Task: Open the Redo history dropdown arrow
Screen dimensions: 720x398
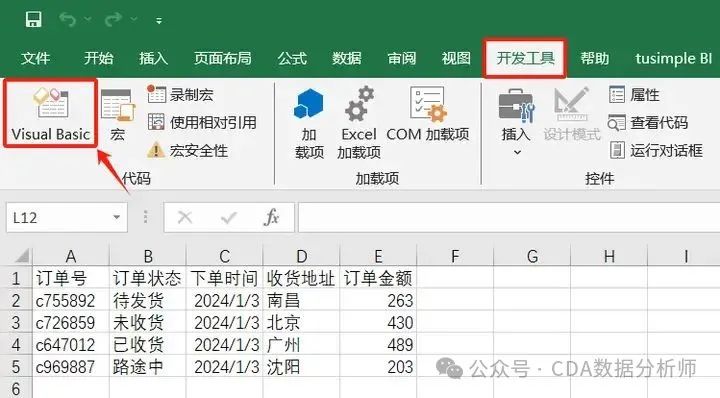Action: (134, 20)
